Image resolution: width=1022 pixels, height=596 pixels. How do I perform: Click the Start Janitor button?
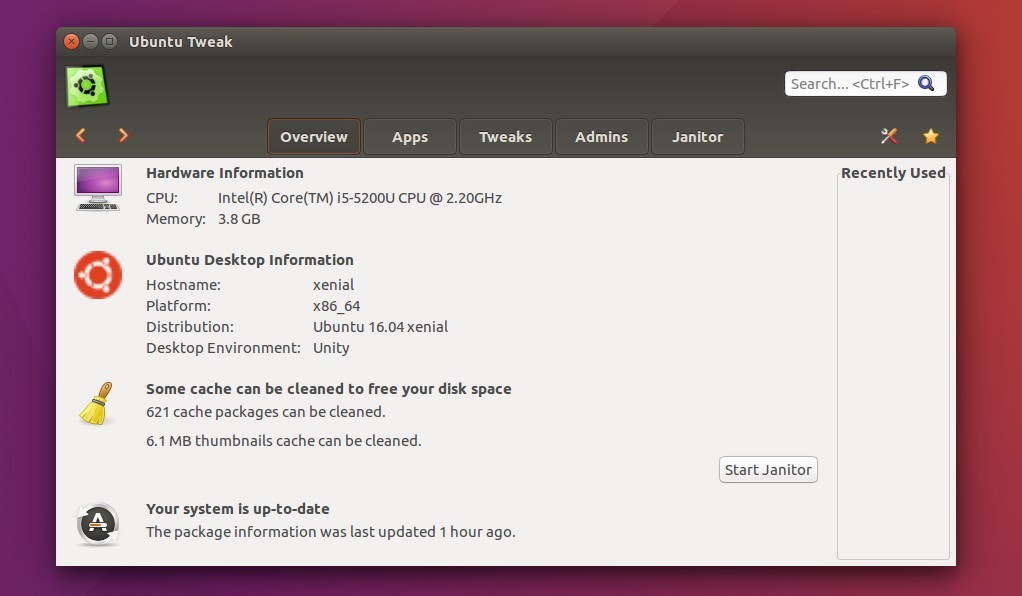[x=768, y=469]
